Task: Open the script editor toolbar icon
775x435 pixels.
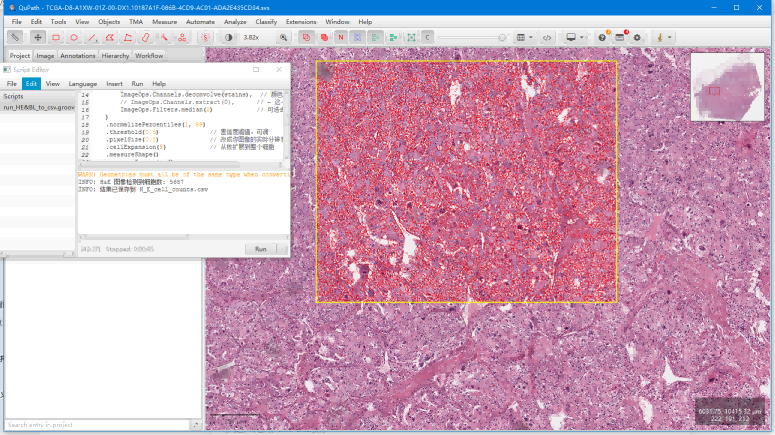Action: coord(547,37)
